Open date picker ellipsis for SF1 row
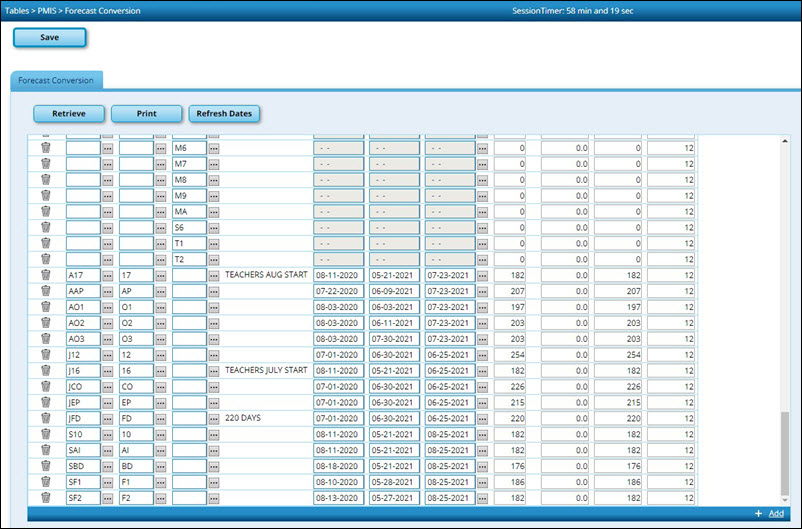 tap(483, 483)
